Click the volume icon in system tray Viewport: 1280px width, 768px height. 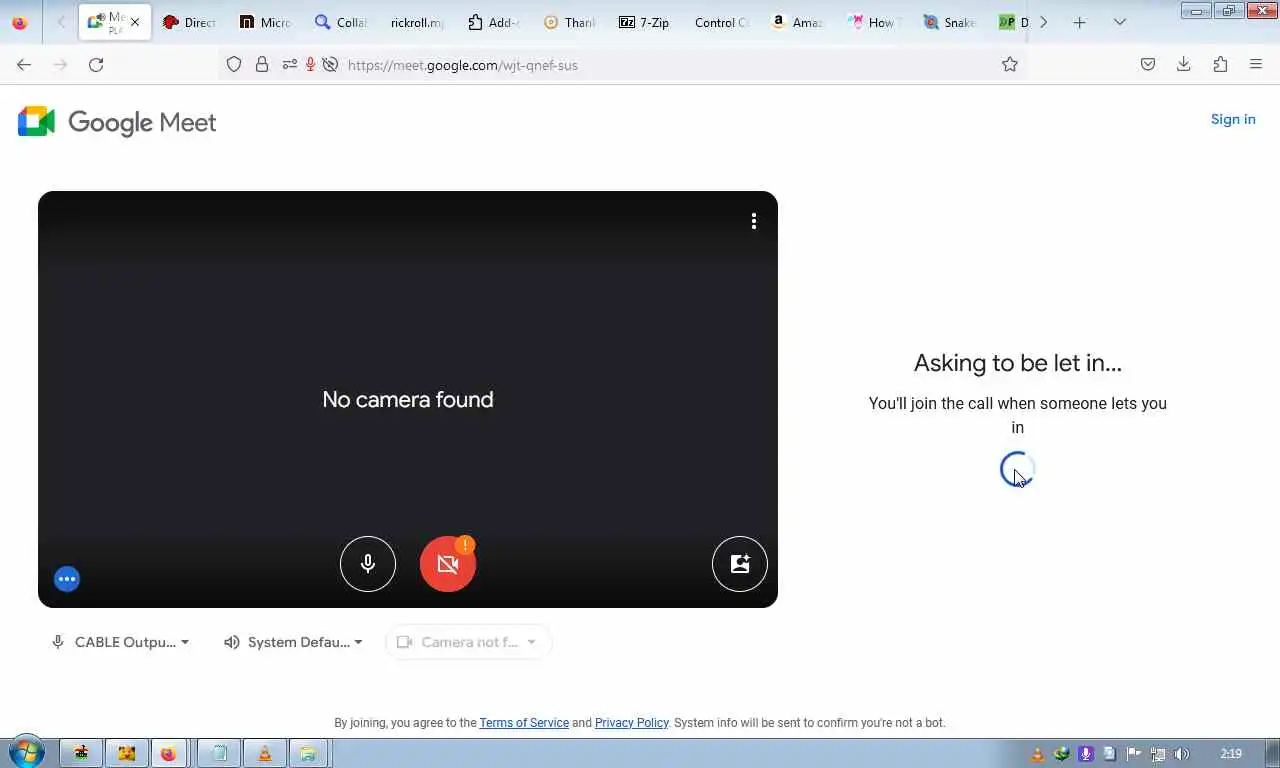pos(1182,754)
